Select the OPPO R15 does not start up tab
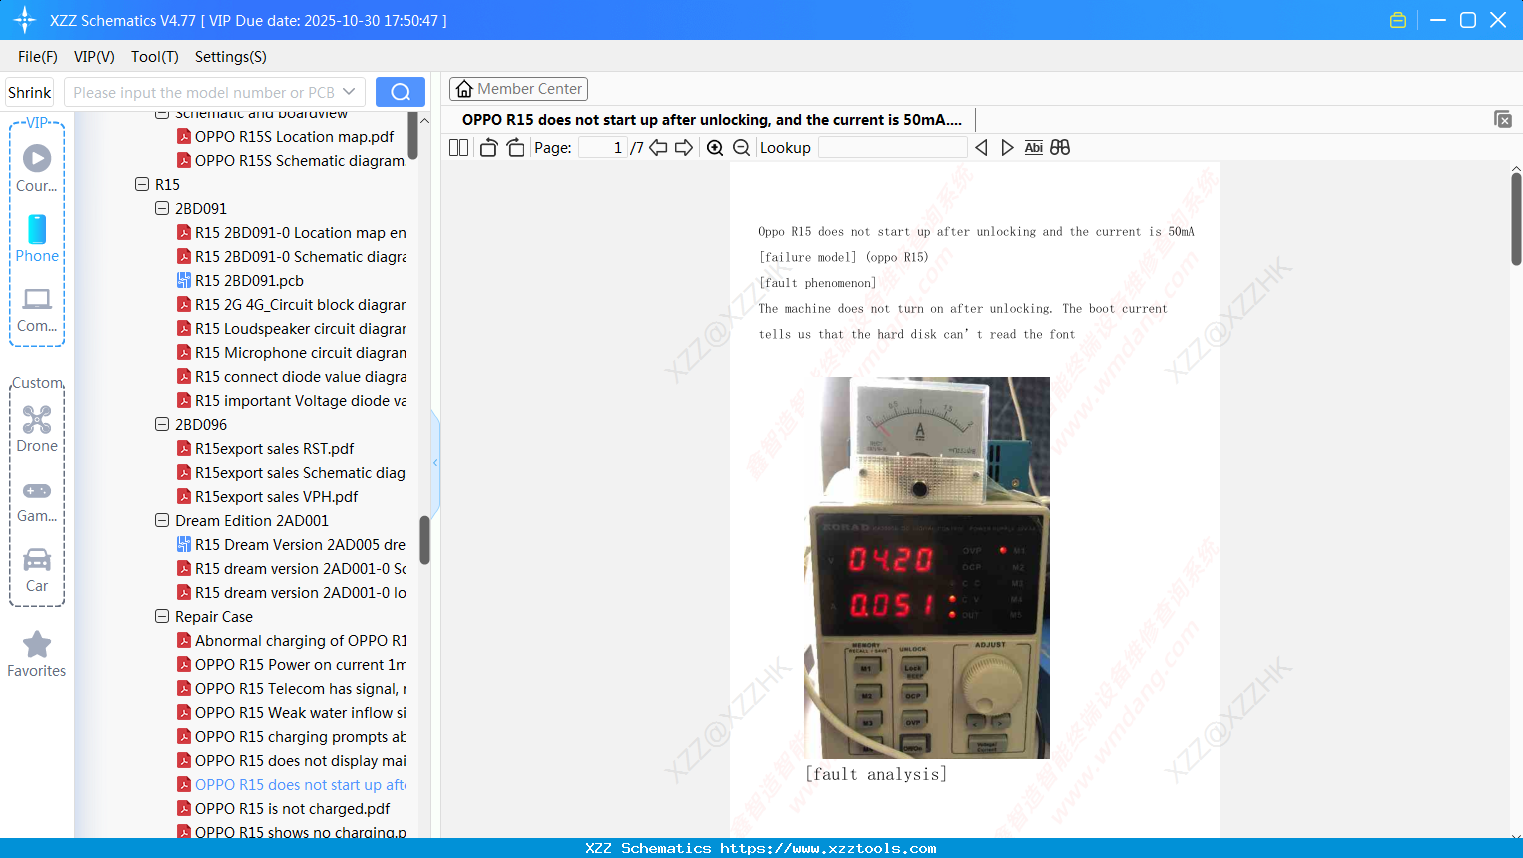The image size is (1523, 858). point(712,120)
